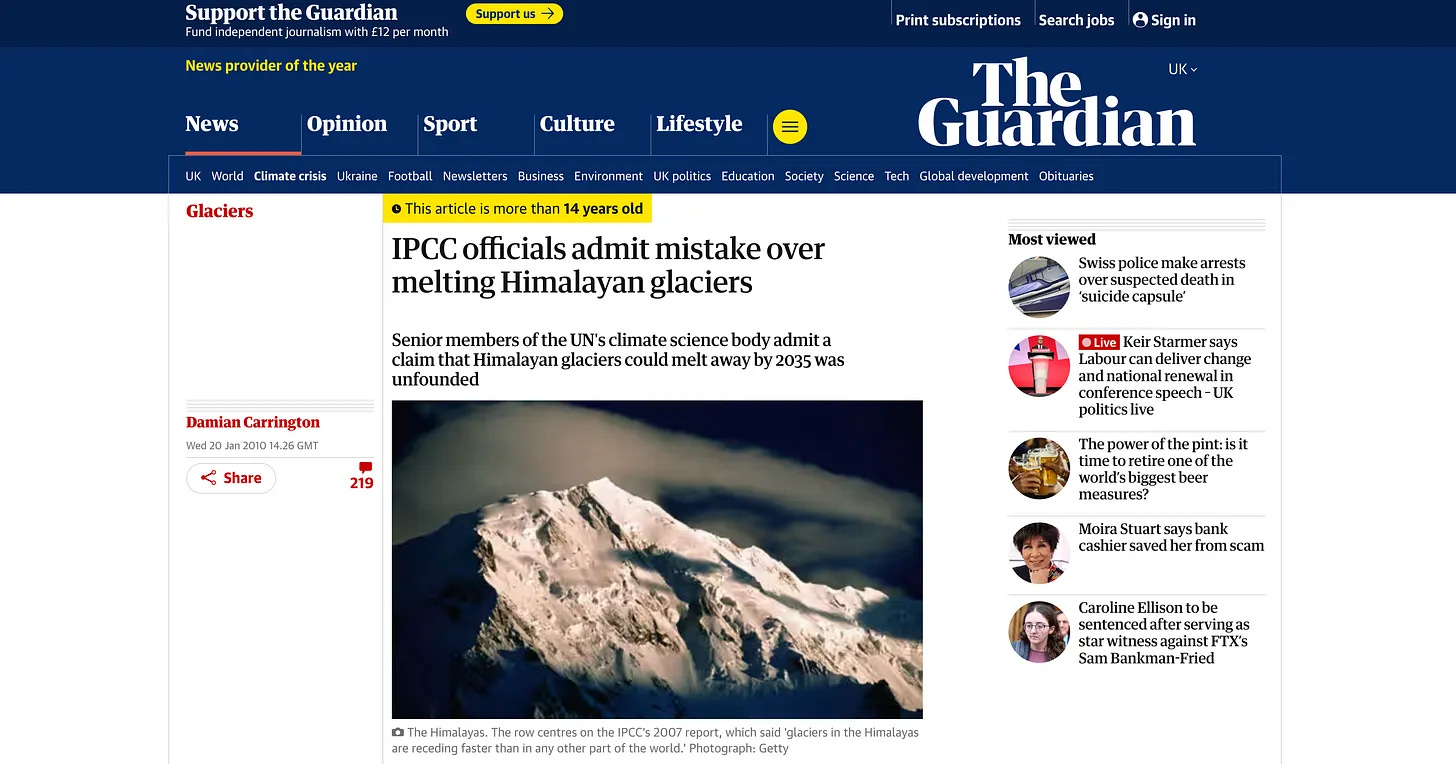
Task: Open the Sport section tab
Action: coord(450,124)
